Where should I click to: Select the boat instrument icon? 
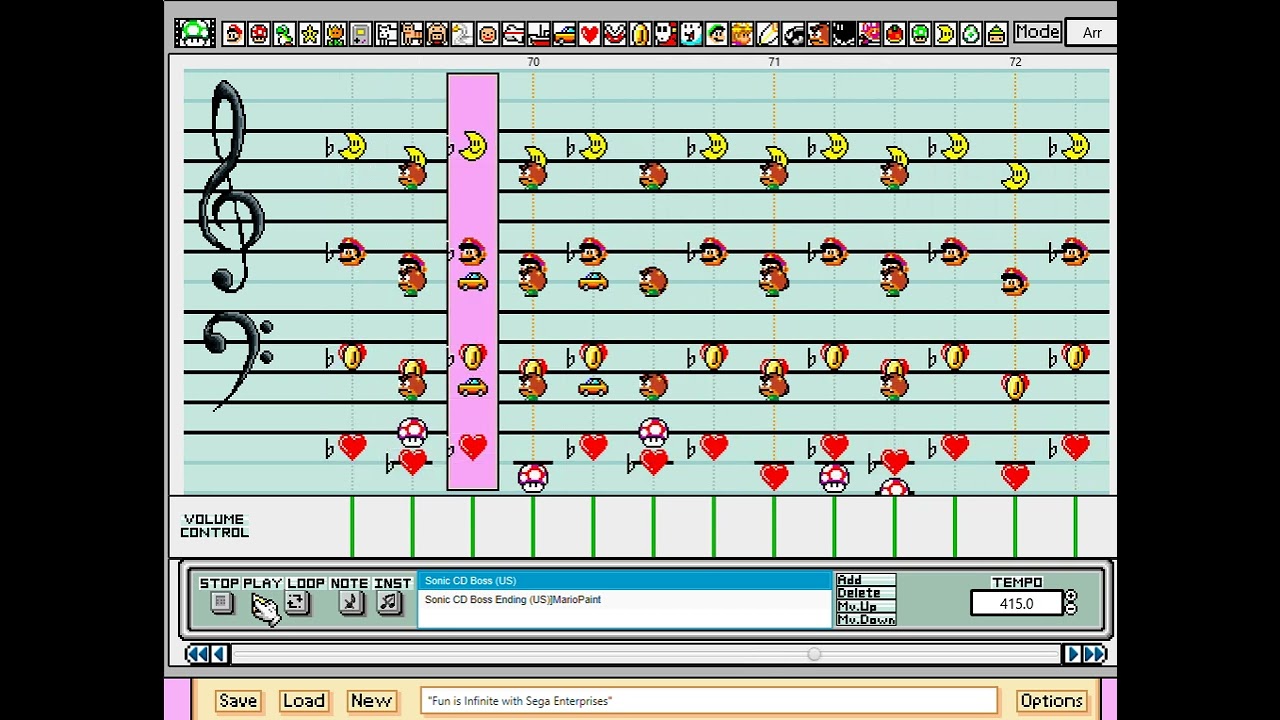pyautogui.click(x=539, y=34)
